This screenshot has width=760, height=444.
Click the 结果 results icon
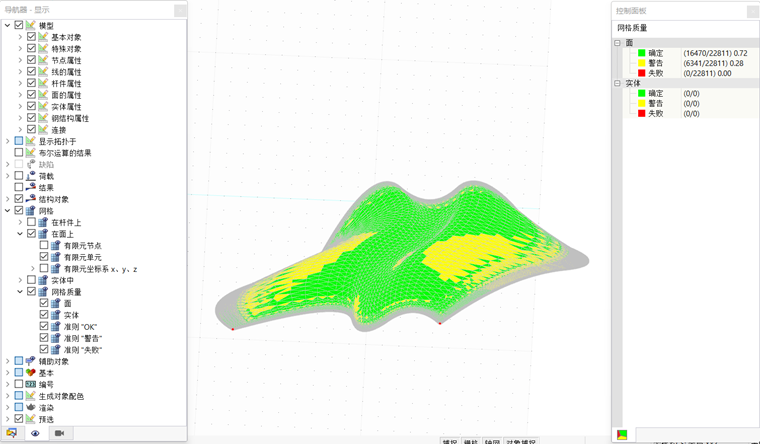pyautogui.click(x=31, y=187)
